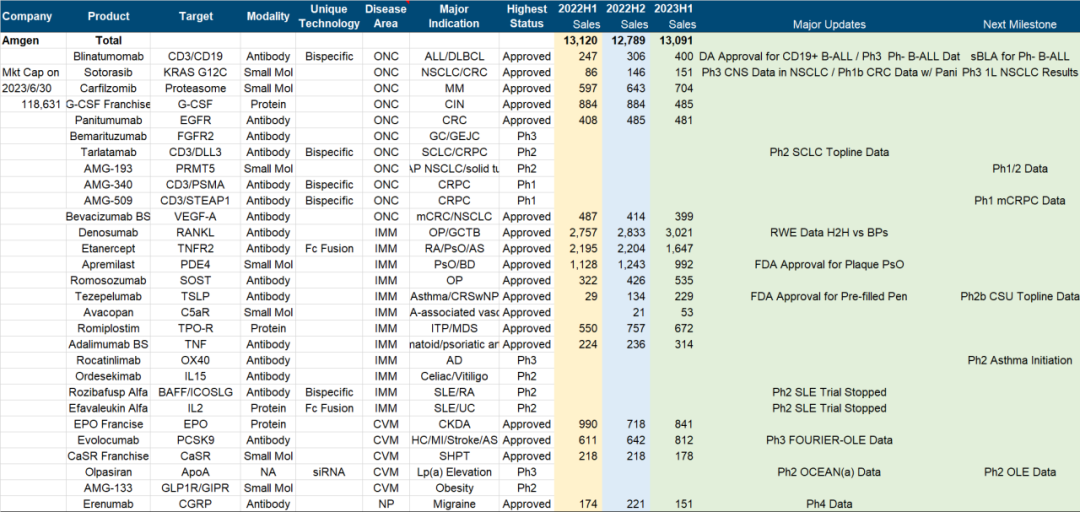
Task: Select FDA Approval for Plaque PsO cell
Action: pos(829,264)
